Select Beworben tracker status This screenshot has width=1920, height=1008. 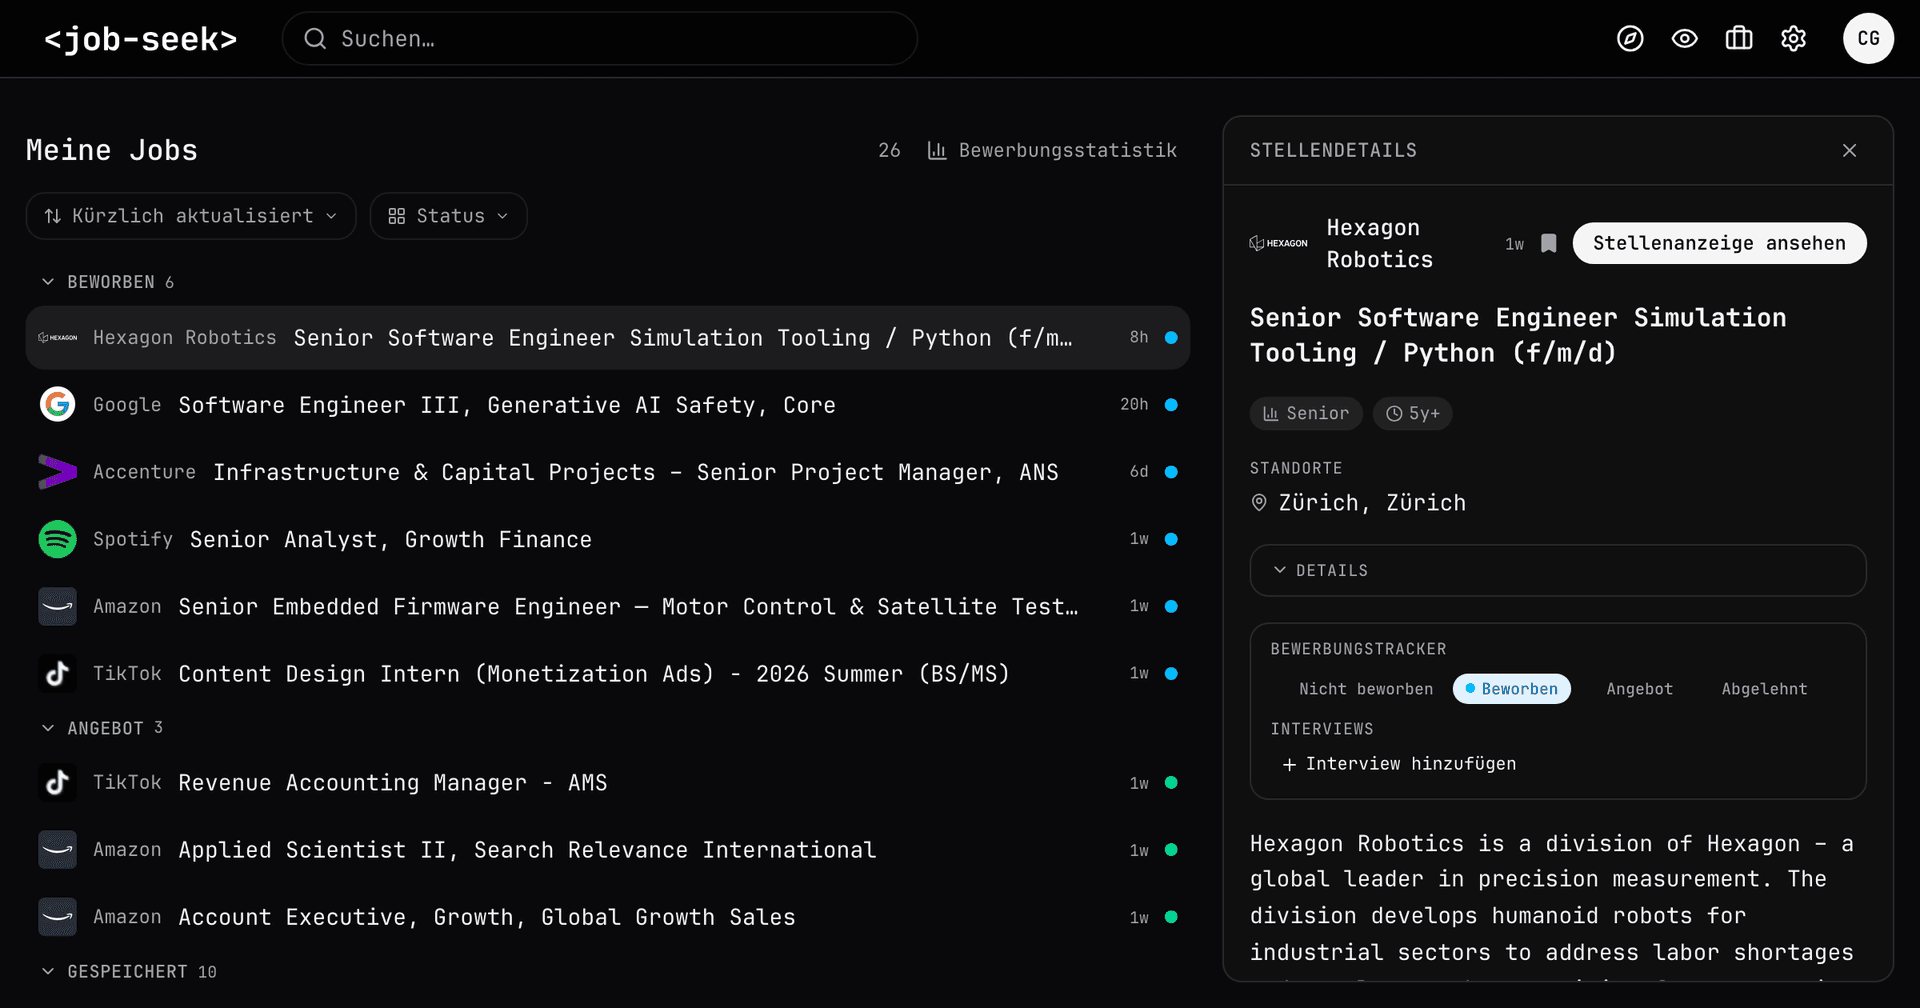tap(1511, 689)
